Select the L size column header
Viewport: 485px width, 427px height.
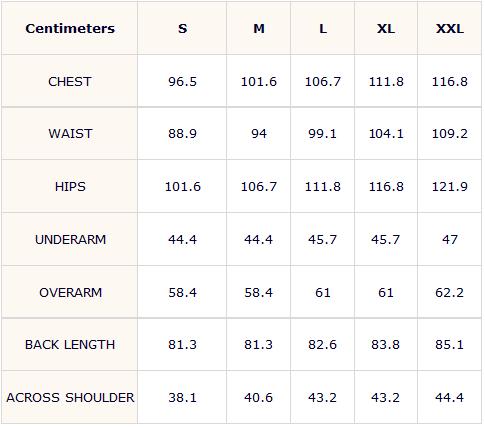click(323, 29)
